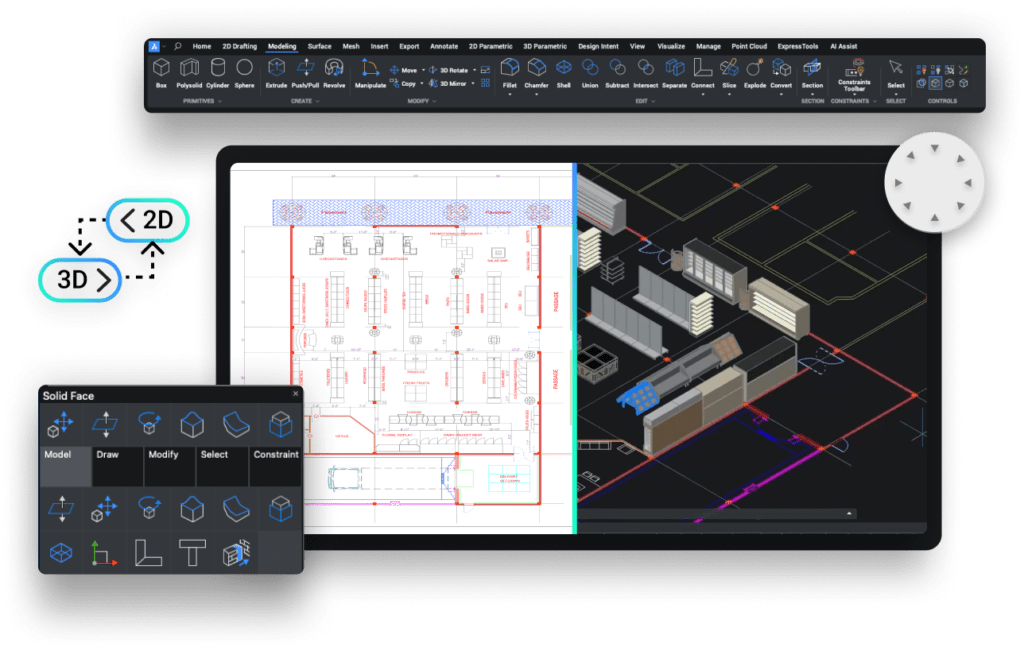Run the Union boolean tool
This screenshot has width=1024, height=651.
(x=590, y=72)
